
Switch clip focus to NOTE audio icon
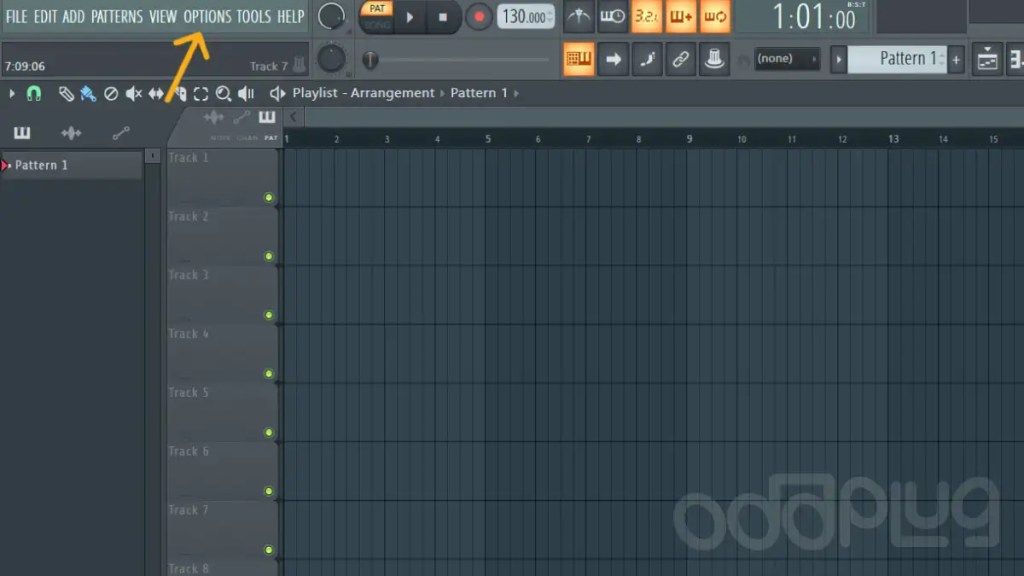[214, 118]
